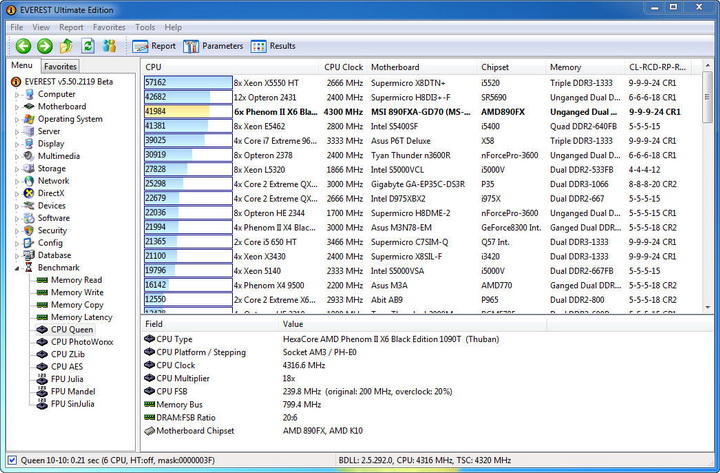
Task: Select the Devices icon in tree
Action: coord(29,205)
